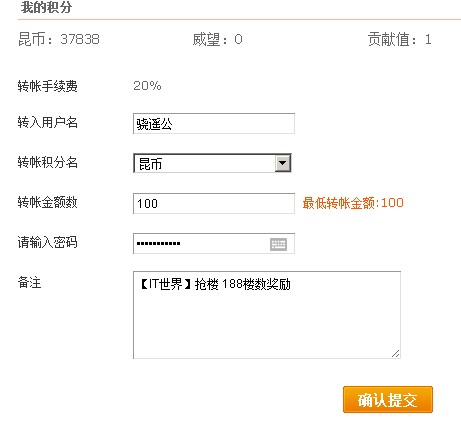Grab the textarea resize handle corner

395,354
